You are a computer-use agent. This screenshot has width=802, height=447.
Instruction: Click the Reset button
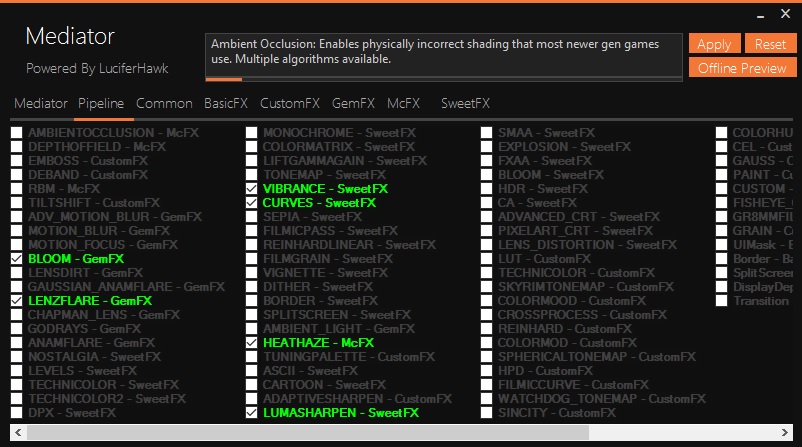coord(770,44)
